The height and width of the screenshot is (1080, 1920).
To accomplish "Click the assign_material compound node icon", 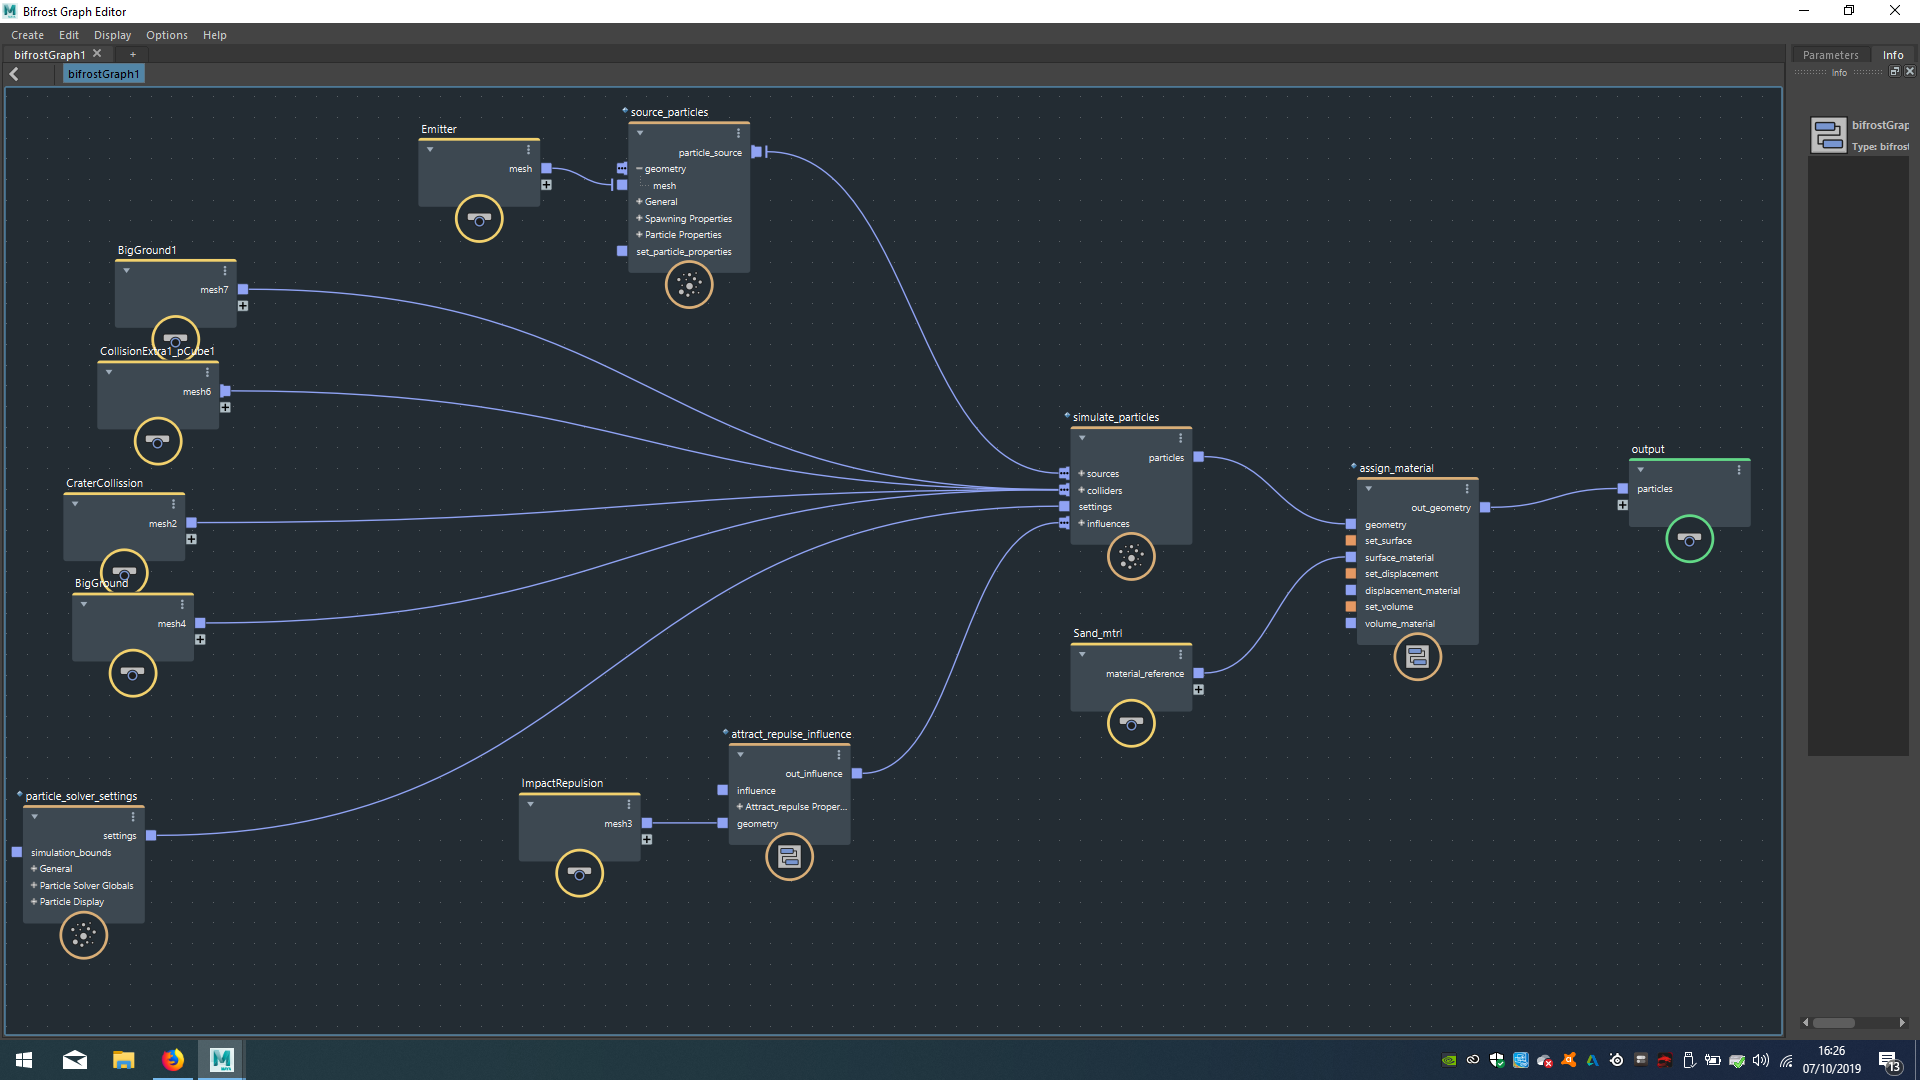I will [x=1417, y=657].
